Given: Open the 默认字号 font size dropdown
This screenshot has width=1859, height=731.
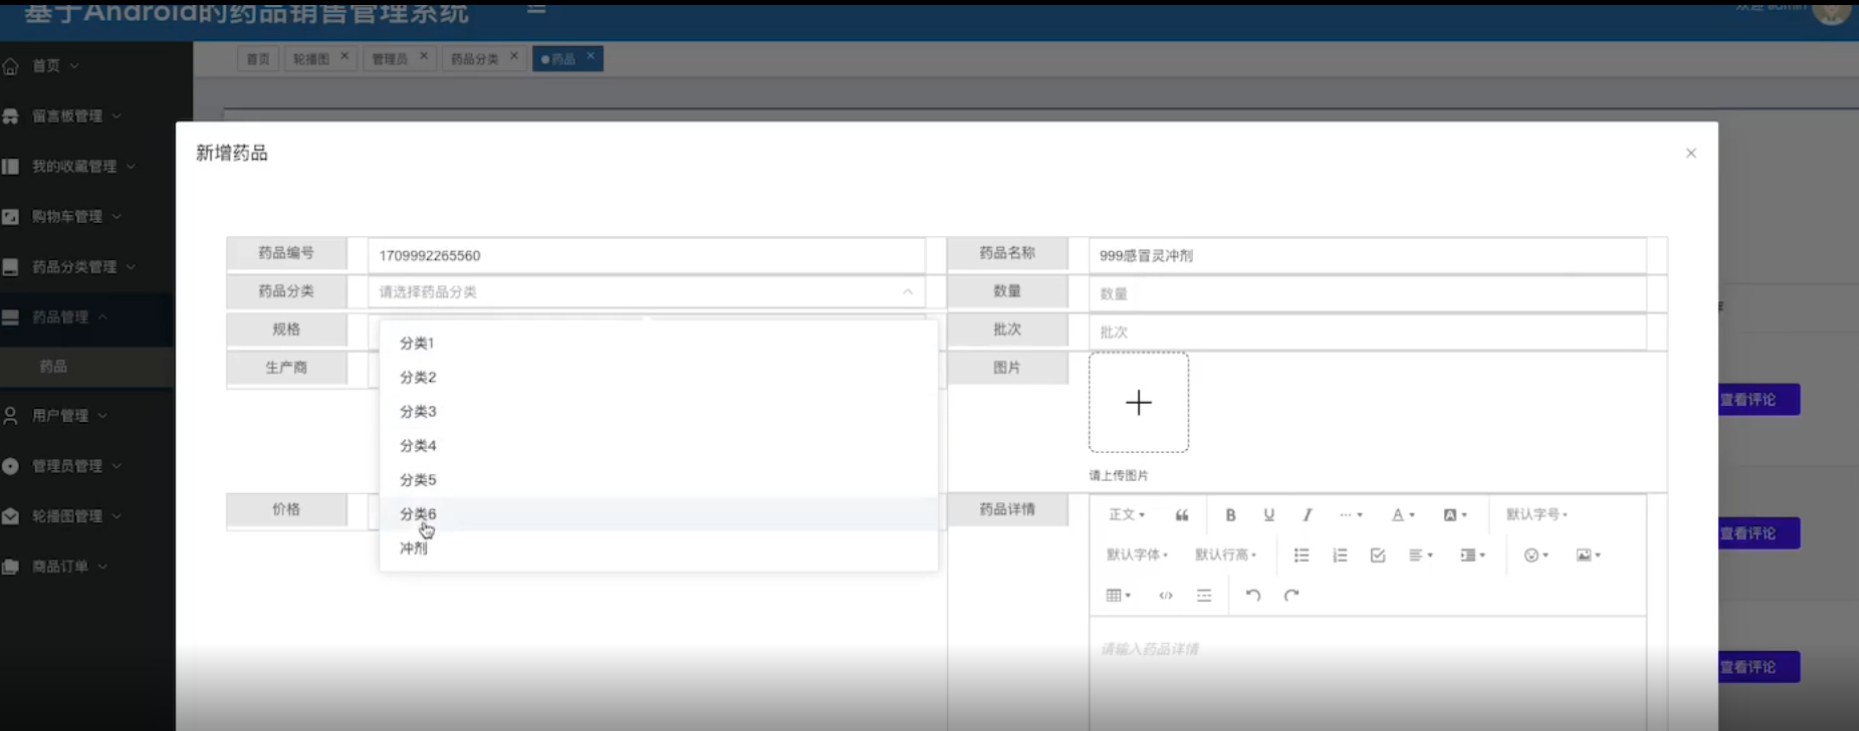Looking at the screenshot, I should tap(1537, 514).
